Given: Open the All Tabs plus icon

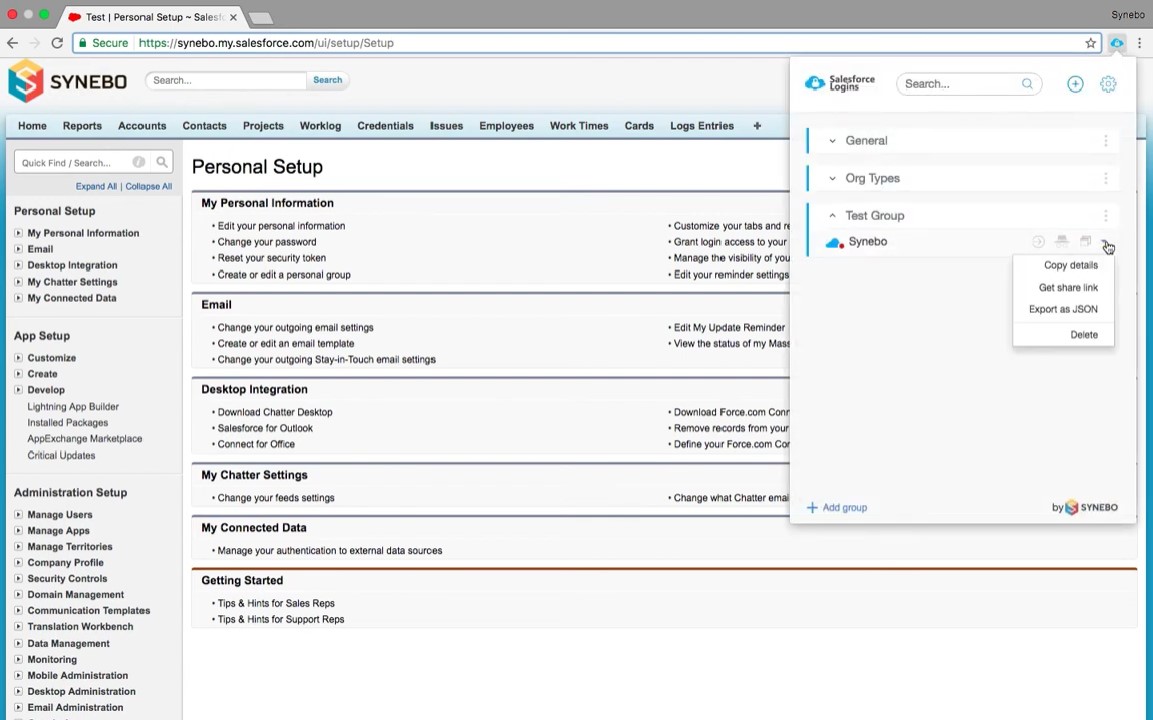Looking at the screenshot, I should (757, 126).
